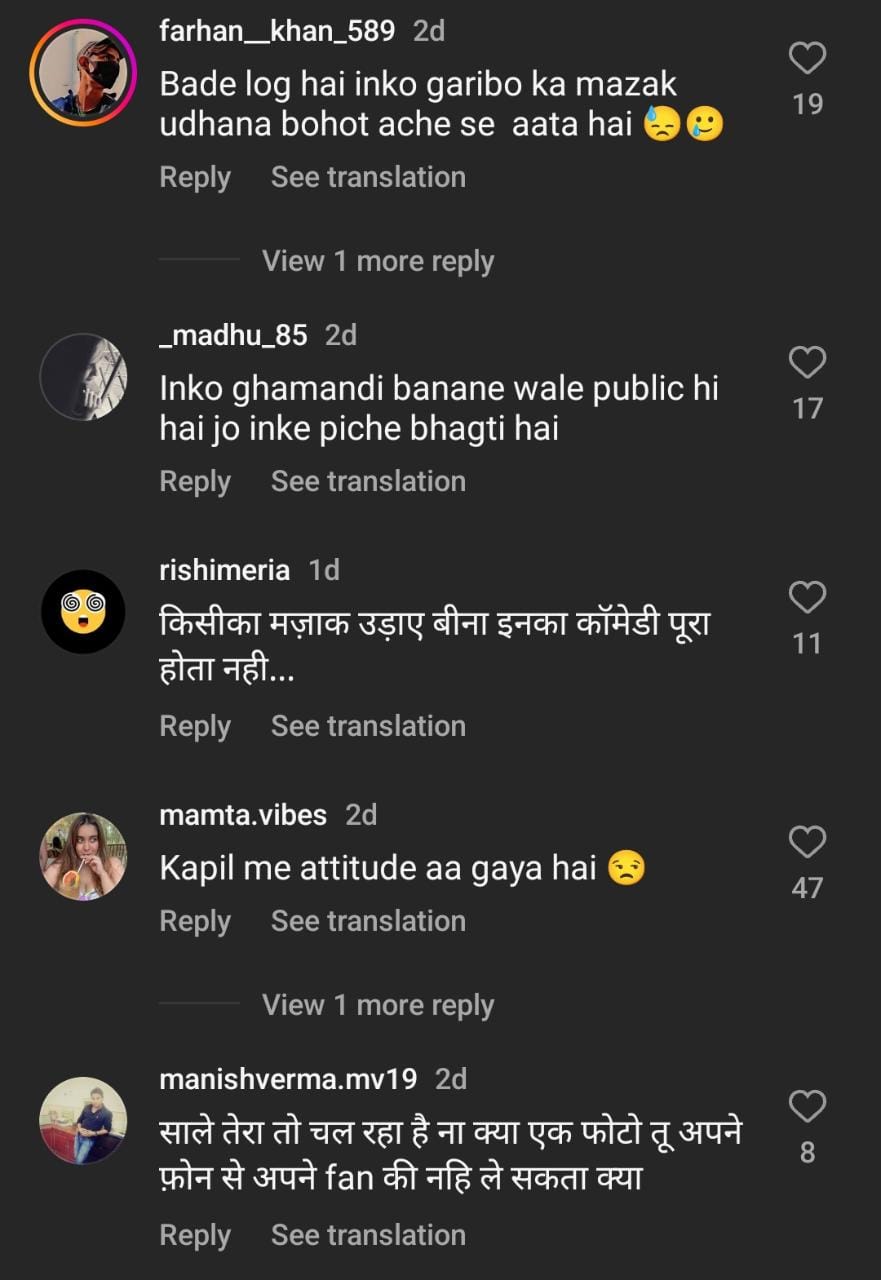Tap rishimeria's emoji avatar

[83, 612]
